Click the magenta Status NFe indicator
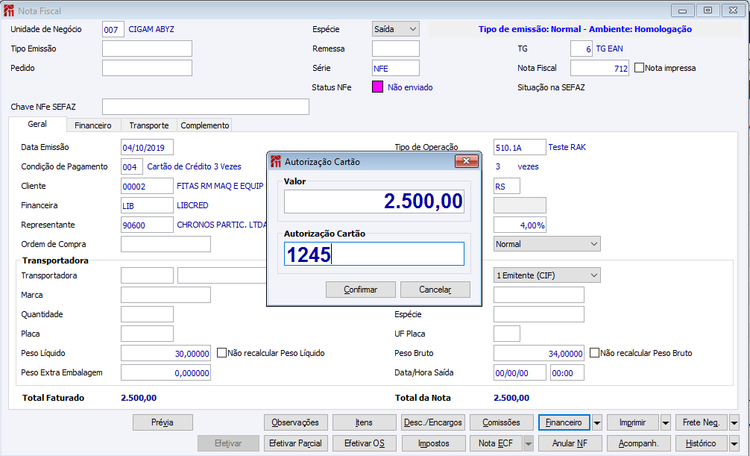750x456 pixels. (x=378, y=87)
